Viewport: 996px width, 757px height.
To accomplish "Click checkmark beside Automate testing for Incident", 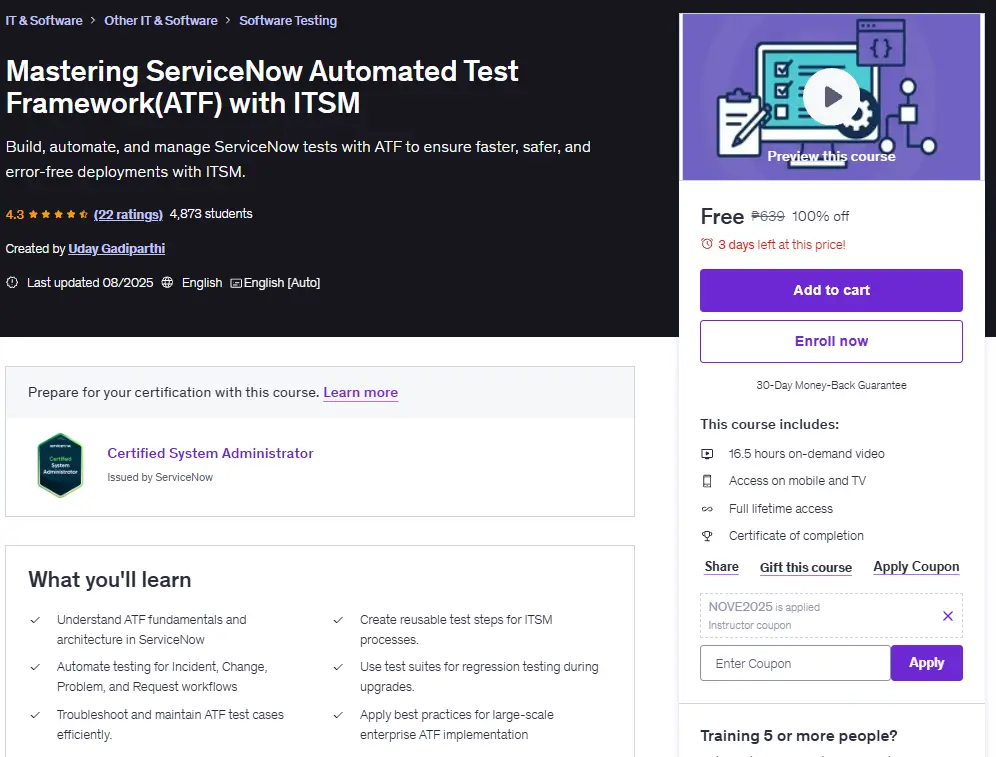I will pyautogui.click(x=36, y=667).
